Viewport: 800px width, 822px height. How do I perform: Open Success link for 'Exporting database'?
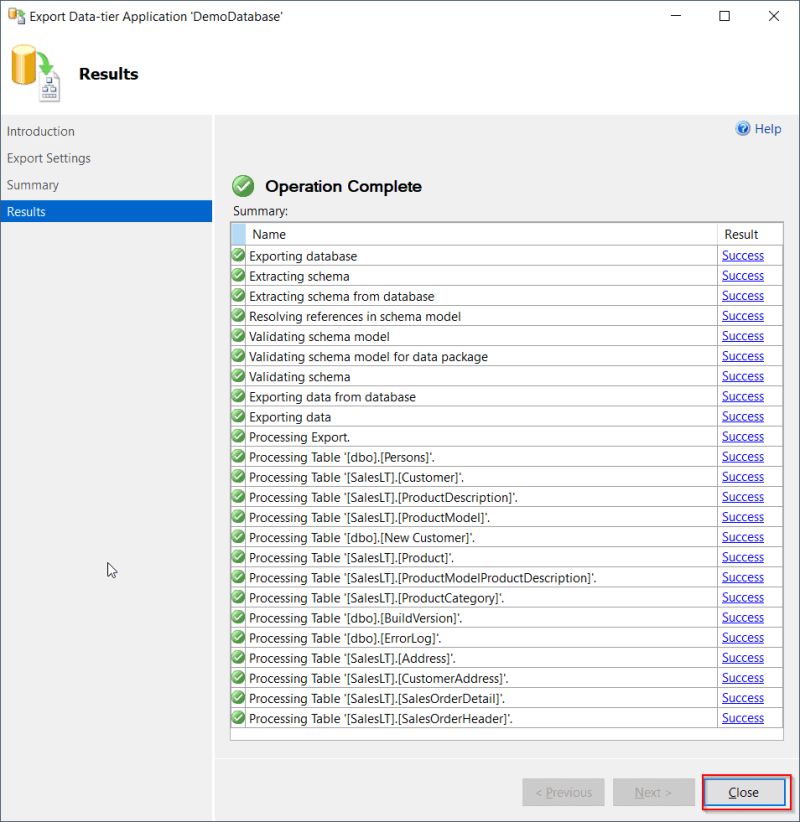743,256
